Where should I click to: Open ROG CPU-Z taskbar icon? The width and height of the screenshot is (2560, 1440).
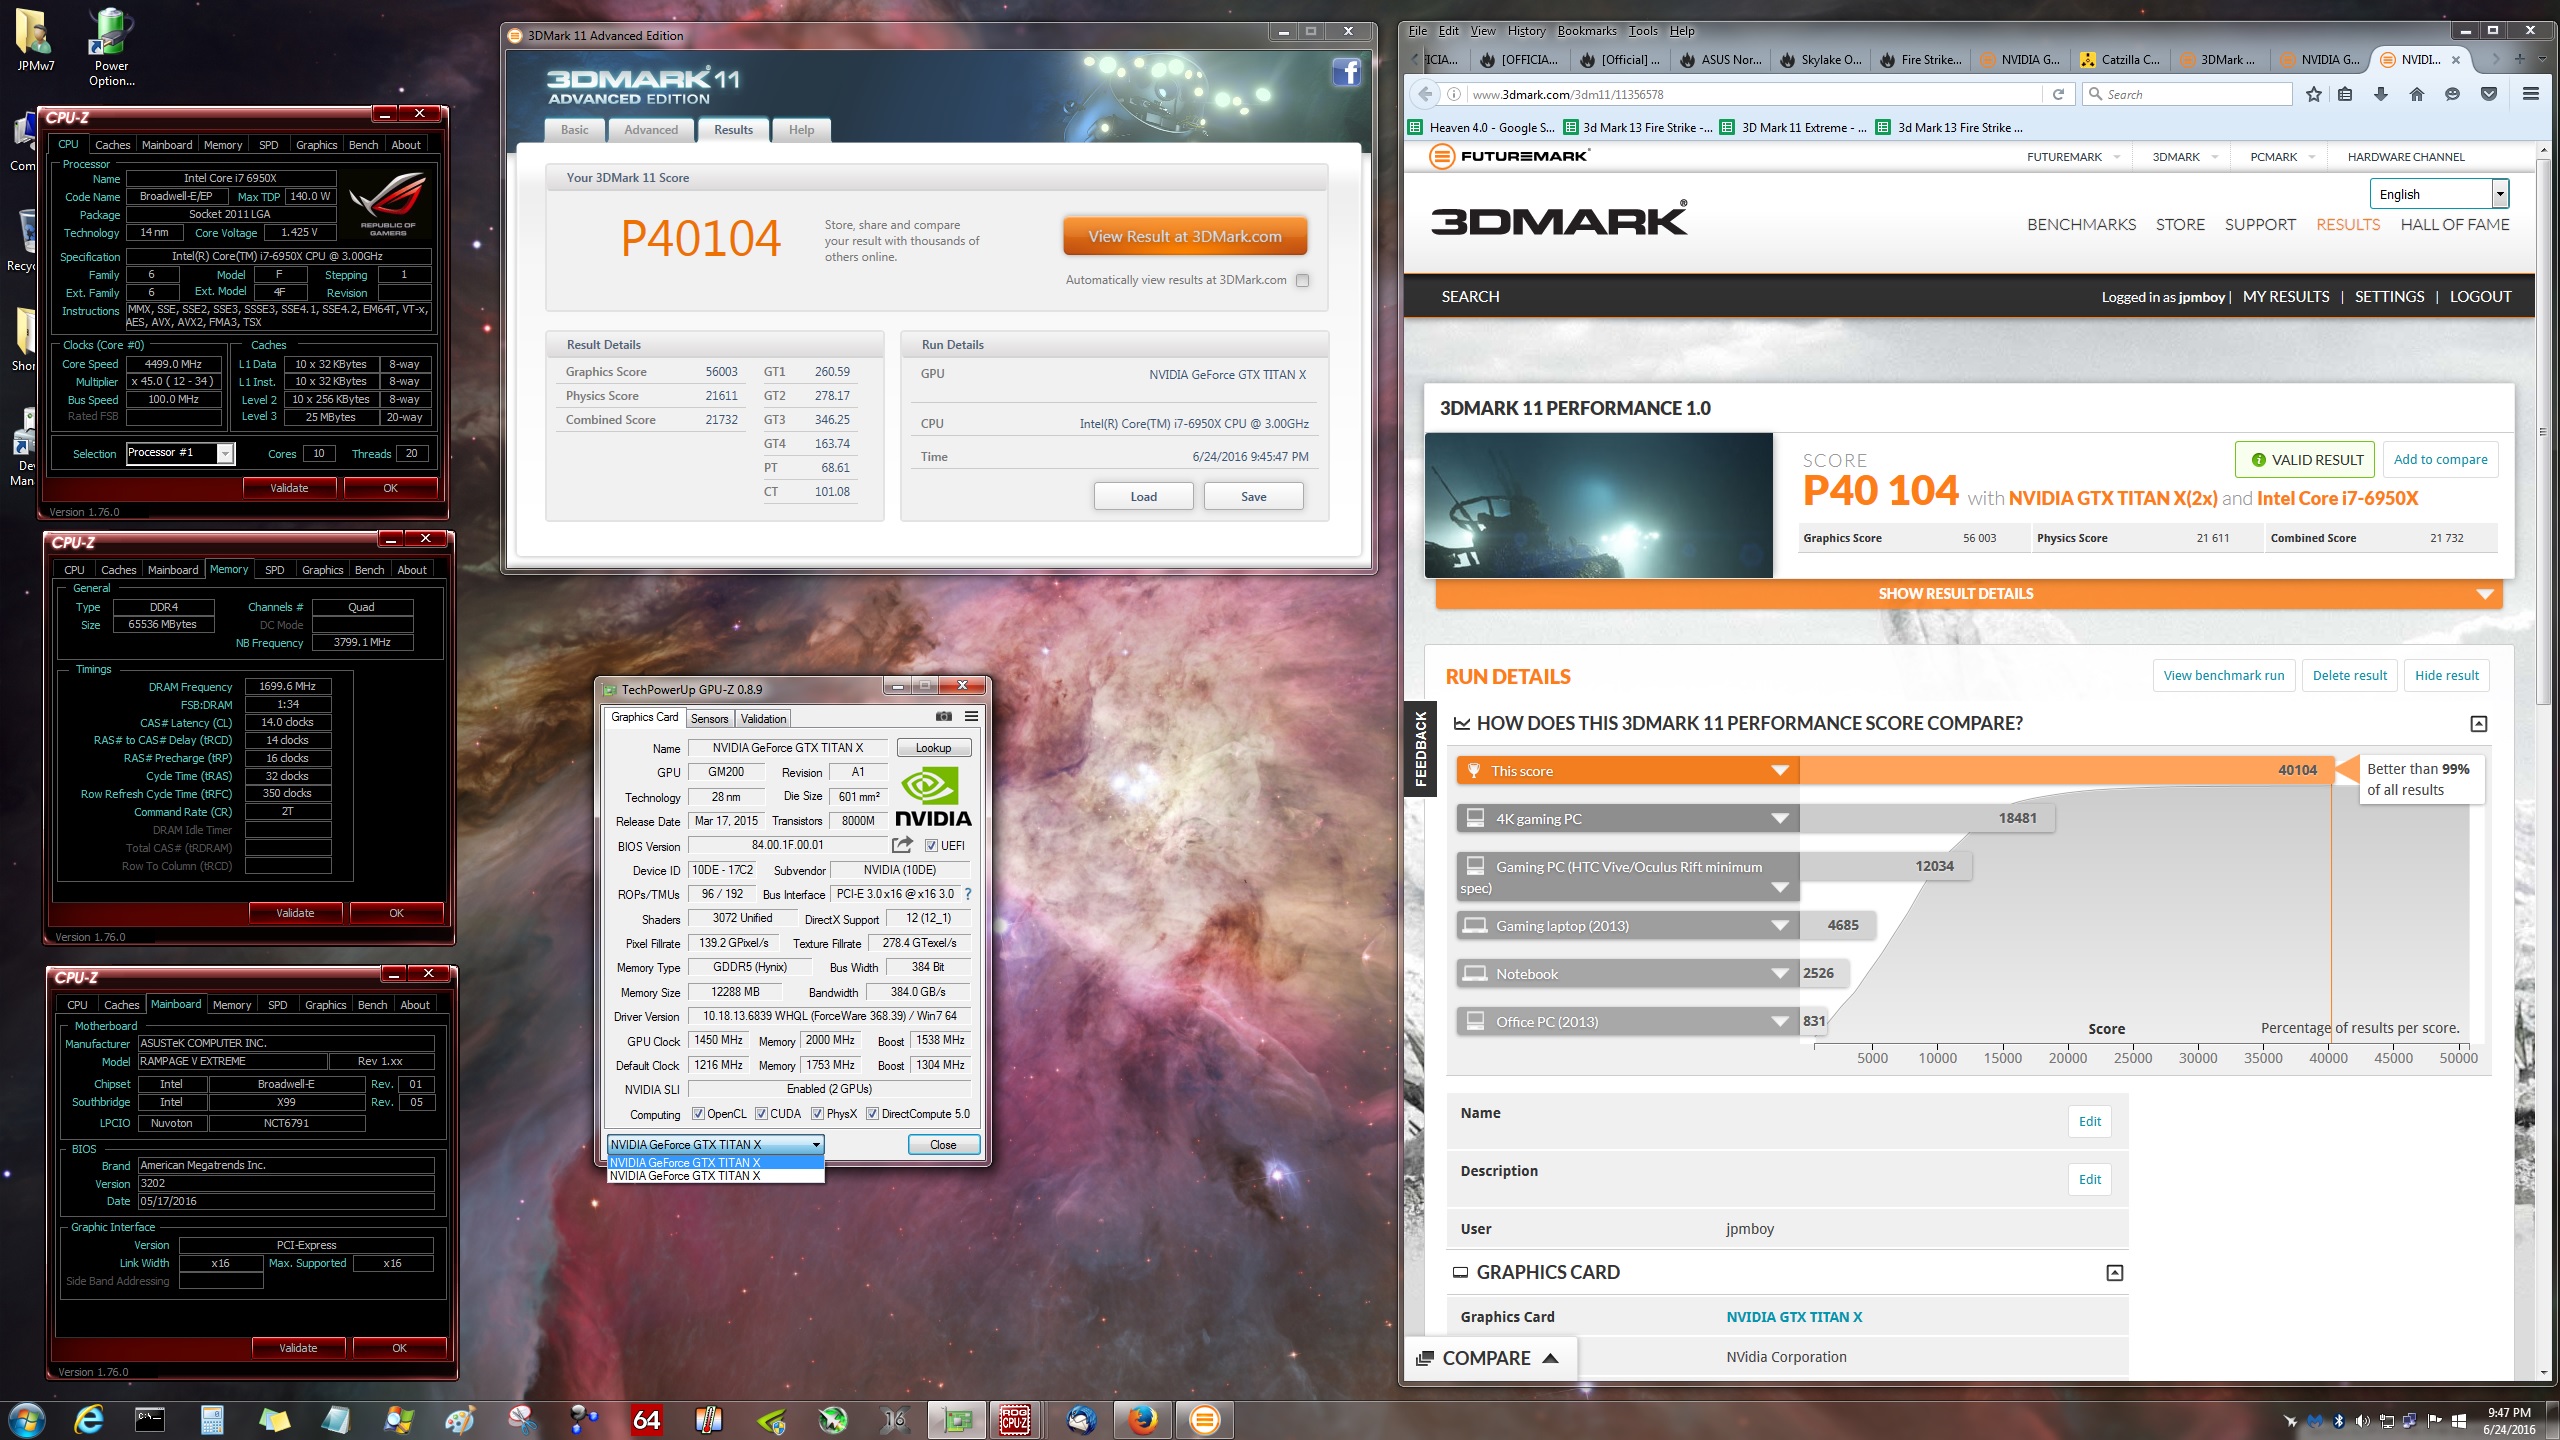pyautogui.click(x=1015, y=1419)
